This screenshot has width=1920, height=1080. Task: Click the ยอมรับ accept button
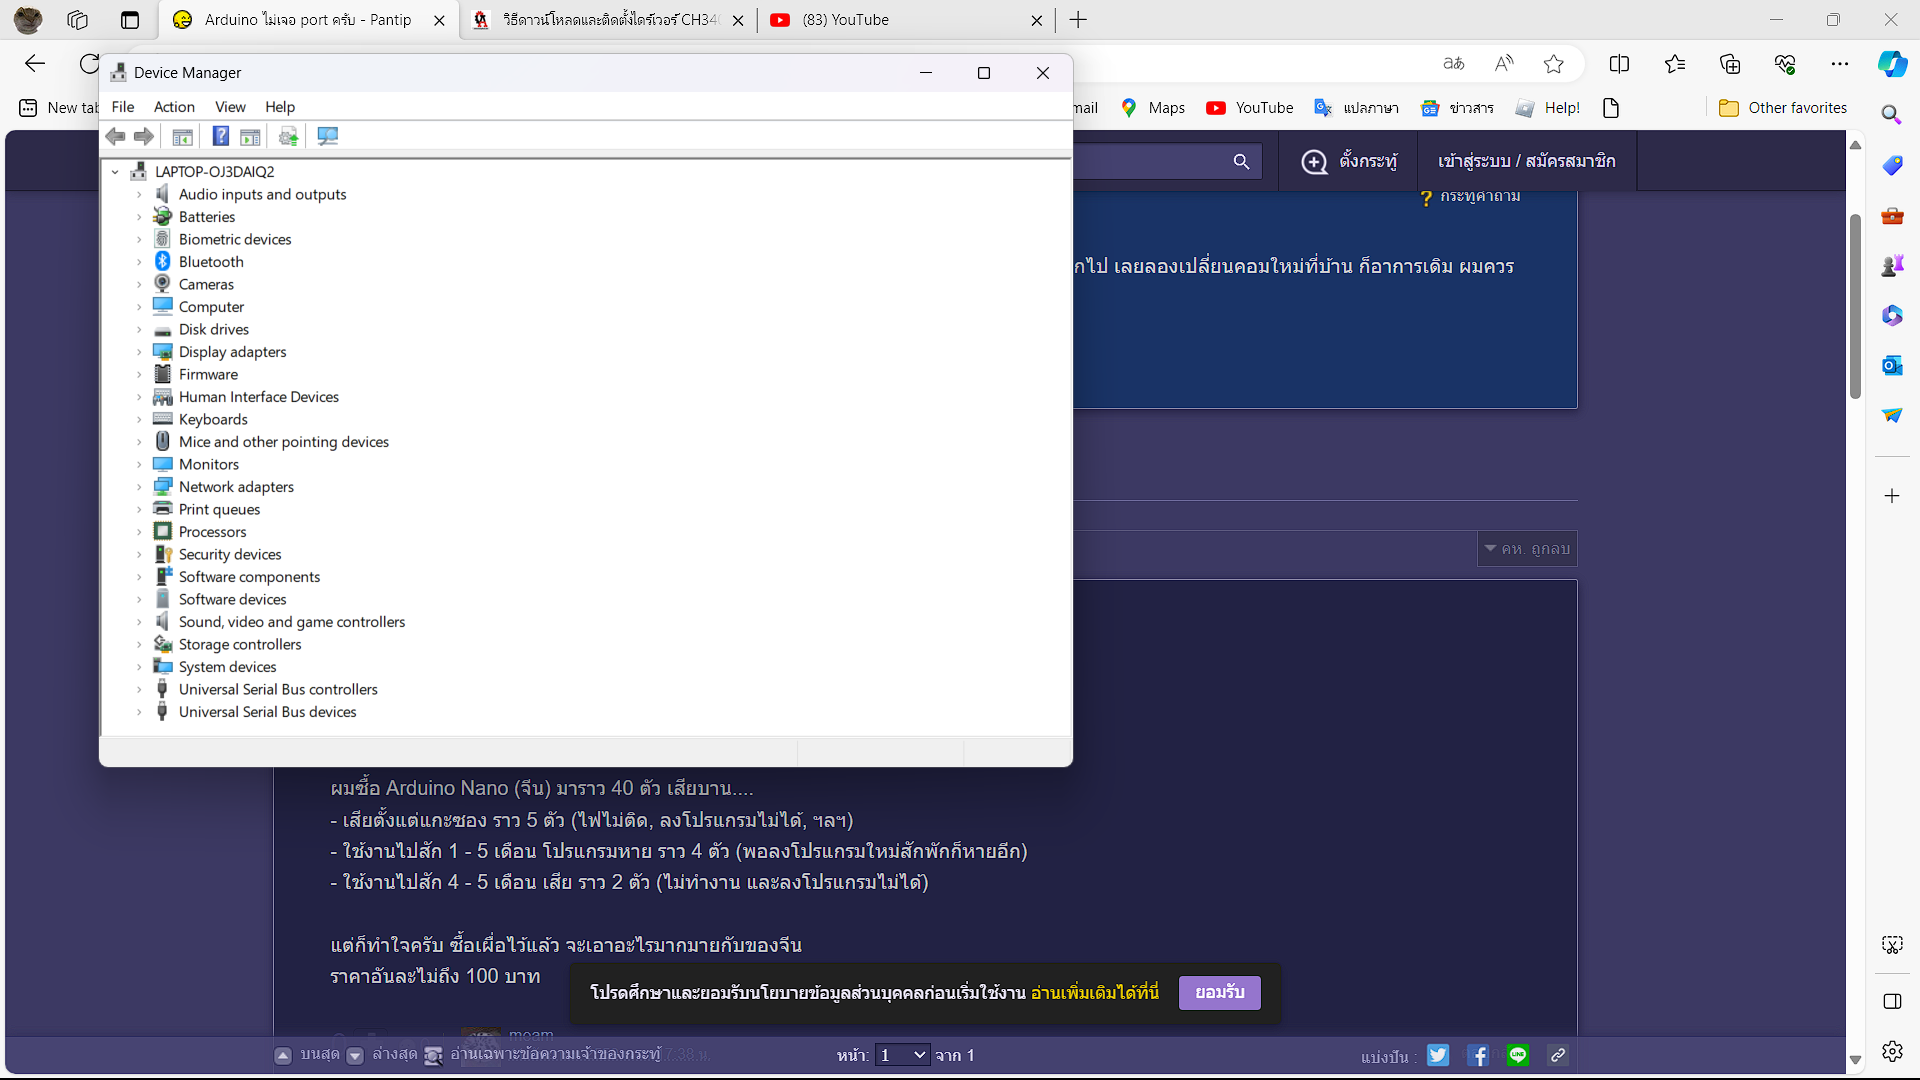[1219, 993]
